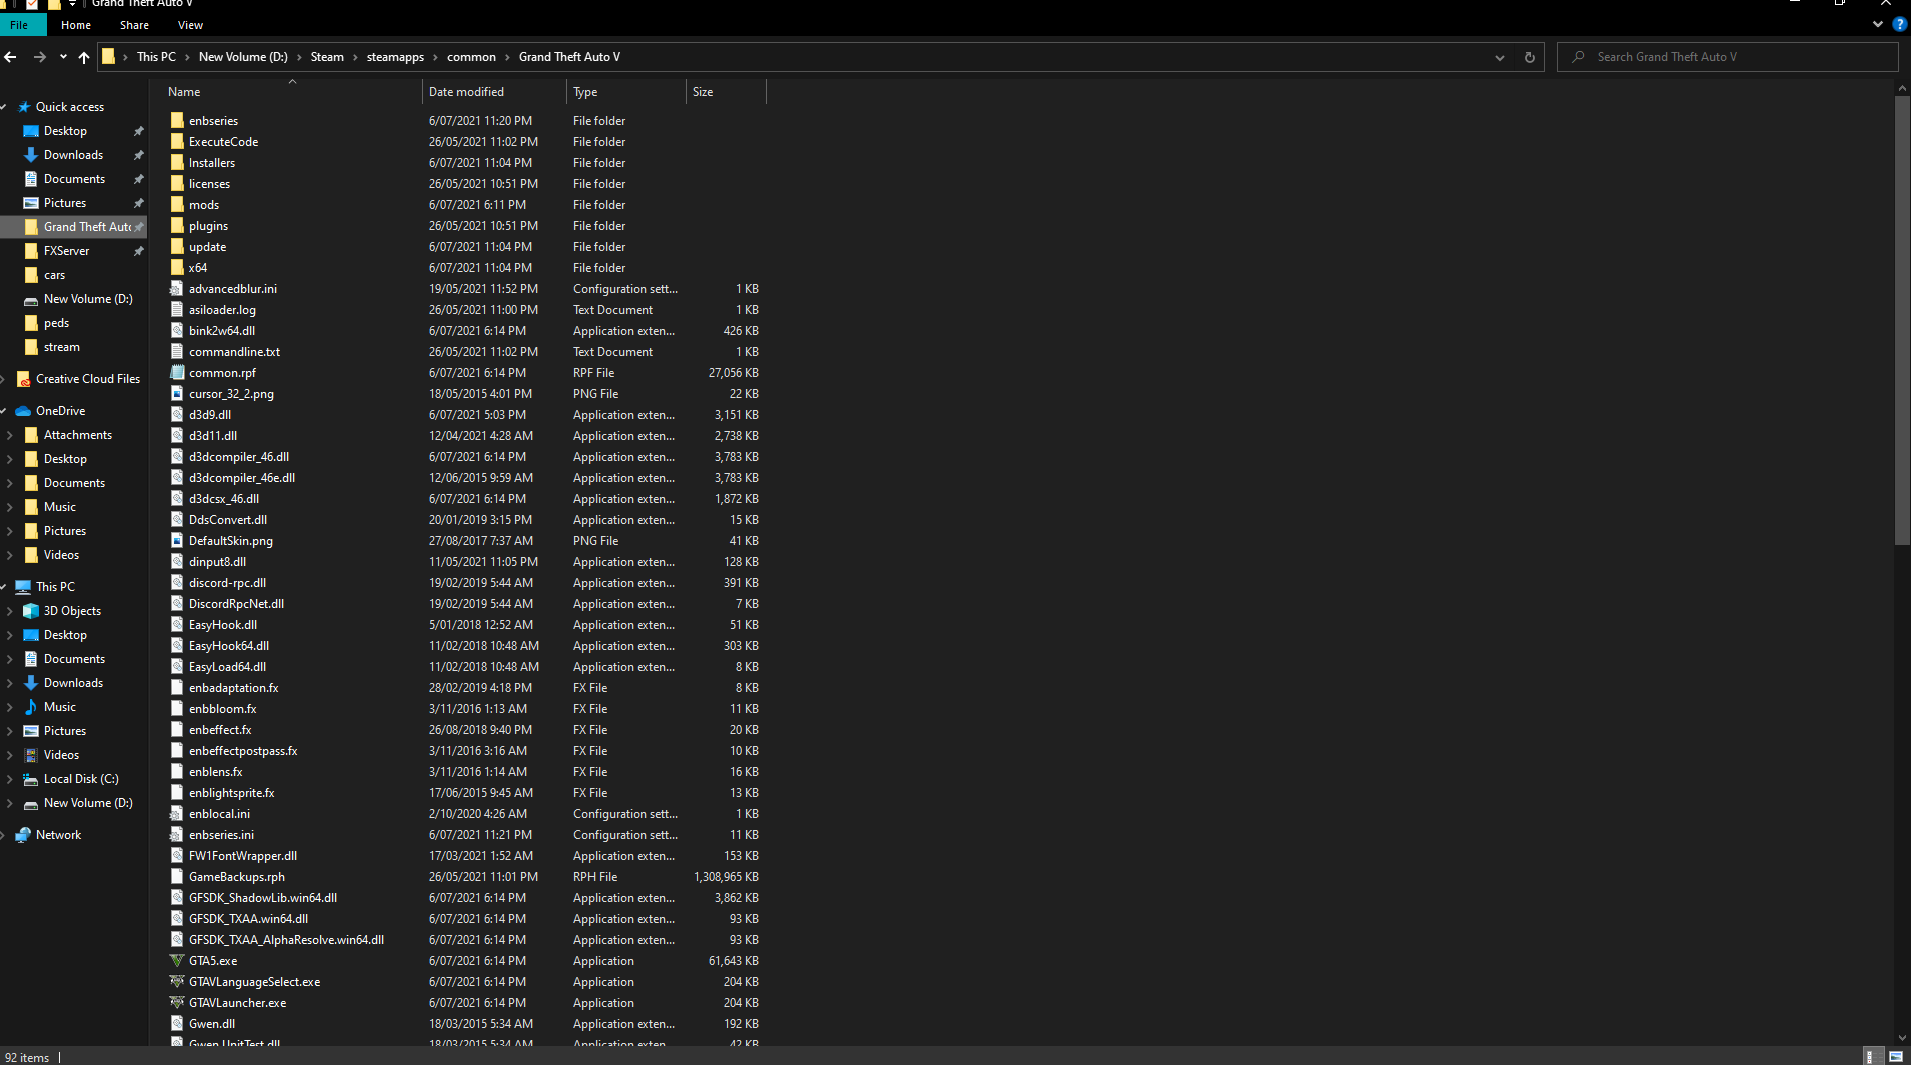Open the View ribbon tab
The image size is (1911, 1065).
(190, 25)
